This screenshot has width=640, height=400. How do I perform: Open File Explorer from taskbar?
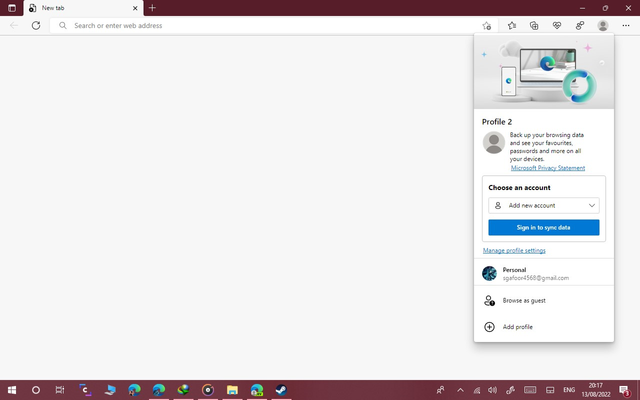coord(232,390)
